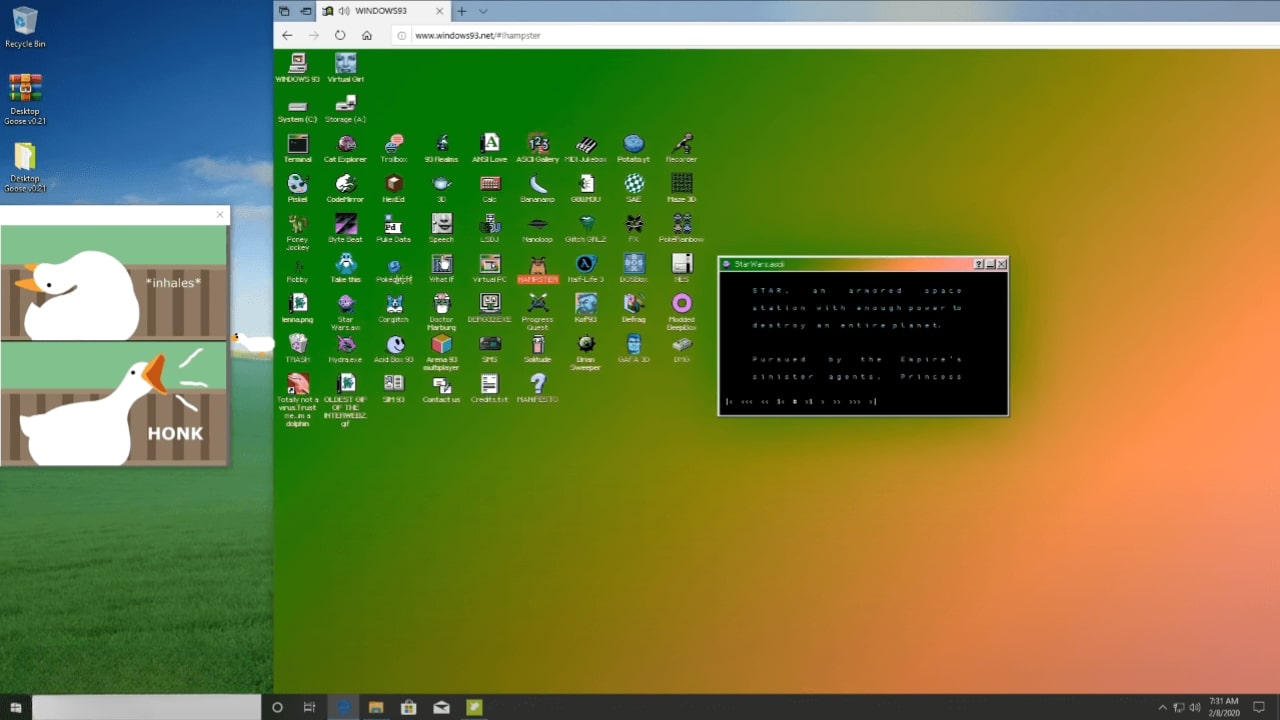Pause StarWars playback with the square symbol
1280x720 pixels.
tap(794, 402)
